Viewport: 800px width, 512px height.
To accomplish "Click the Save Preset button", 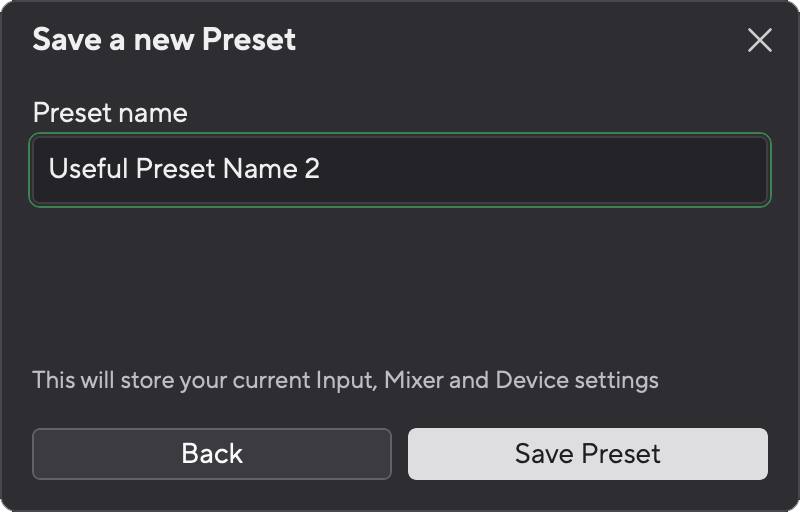I will coord(587,454).
